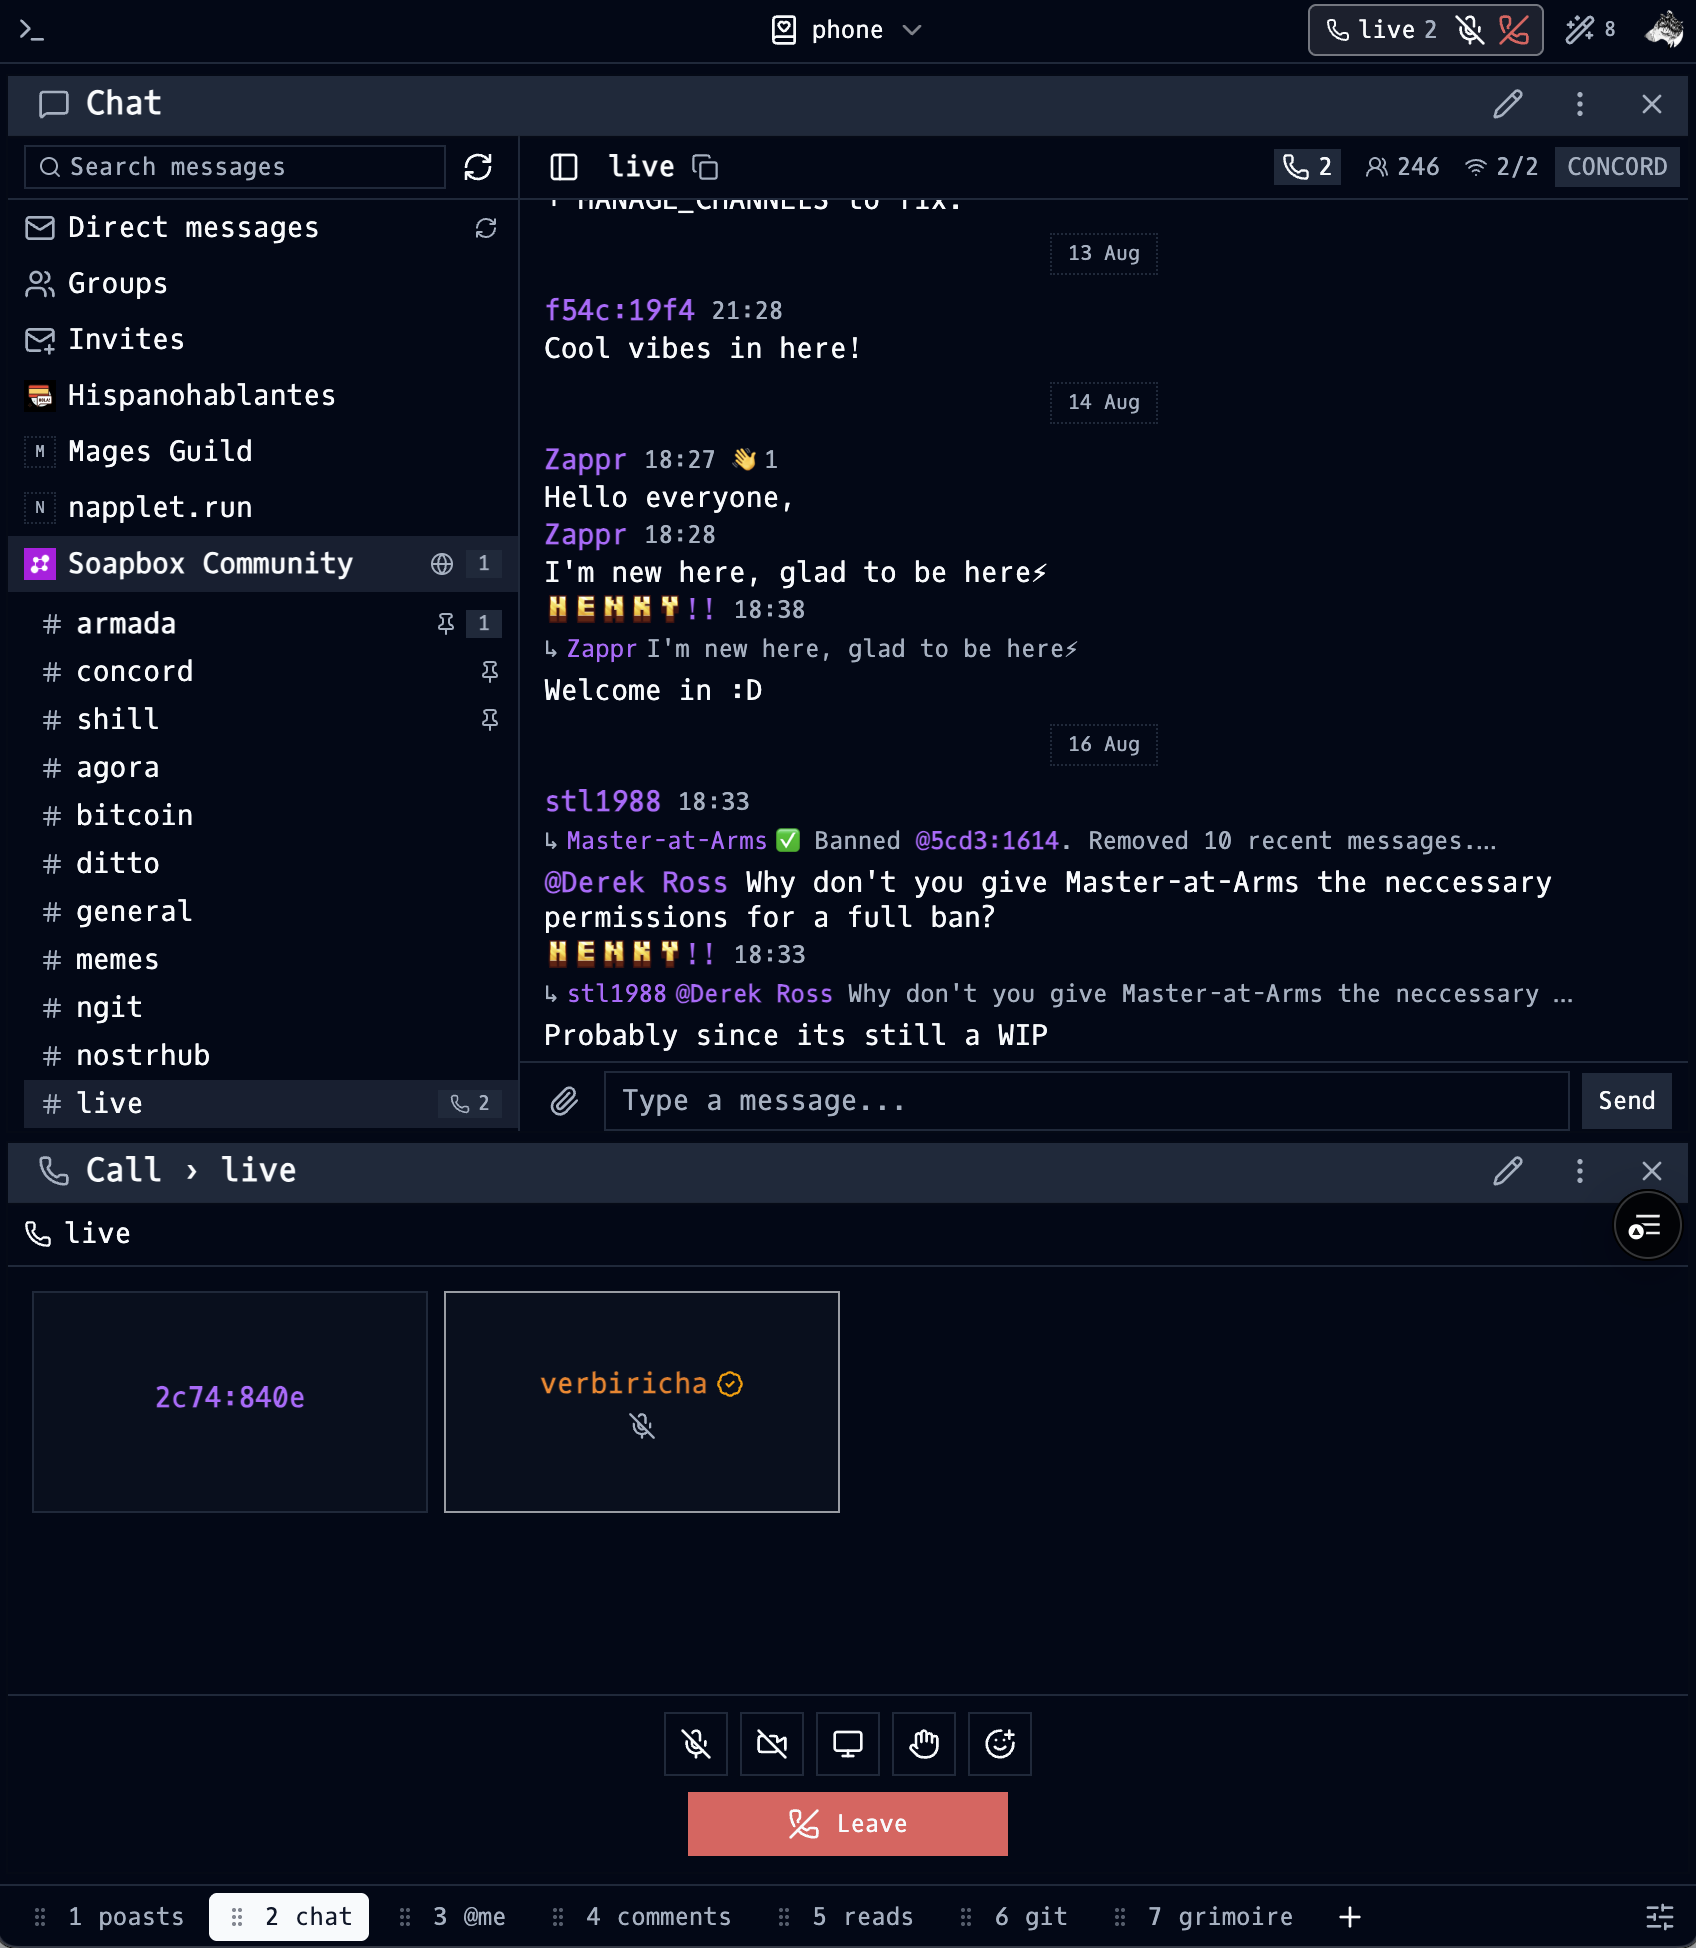Click call participants count badge

click(x=1307, y=167)
